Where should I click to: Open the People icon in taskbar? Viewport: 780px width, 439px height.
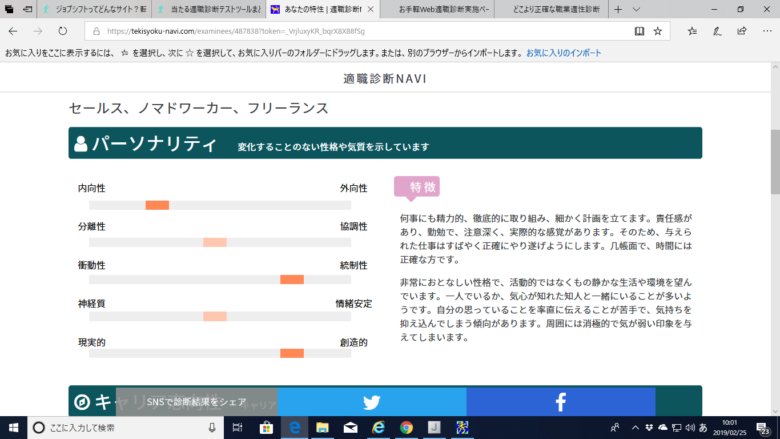(x=615, y=428)
